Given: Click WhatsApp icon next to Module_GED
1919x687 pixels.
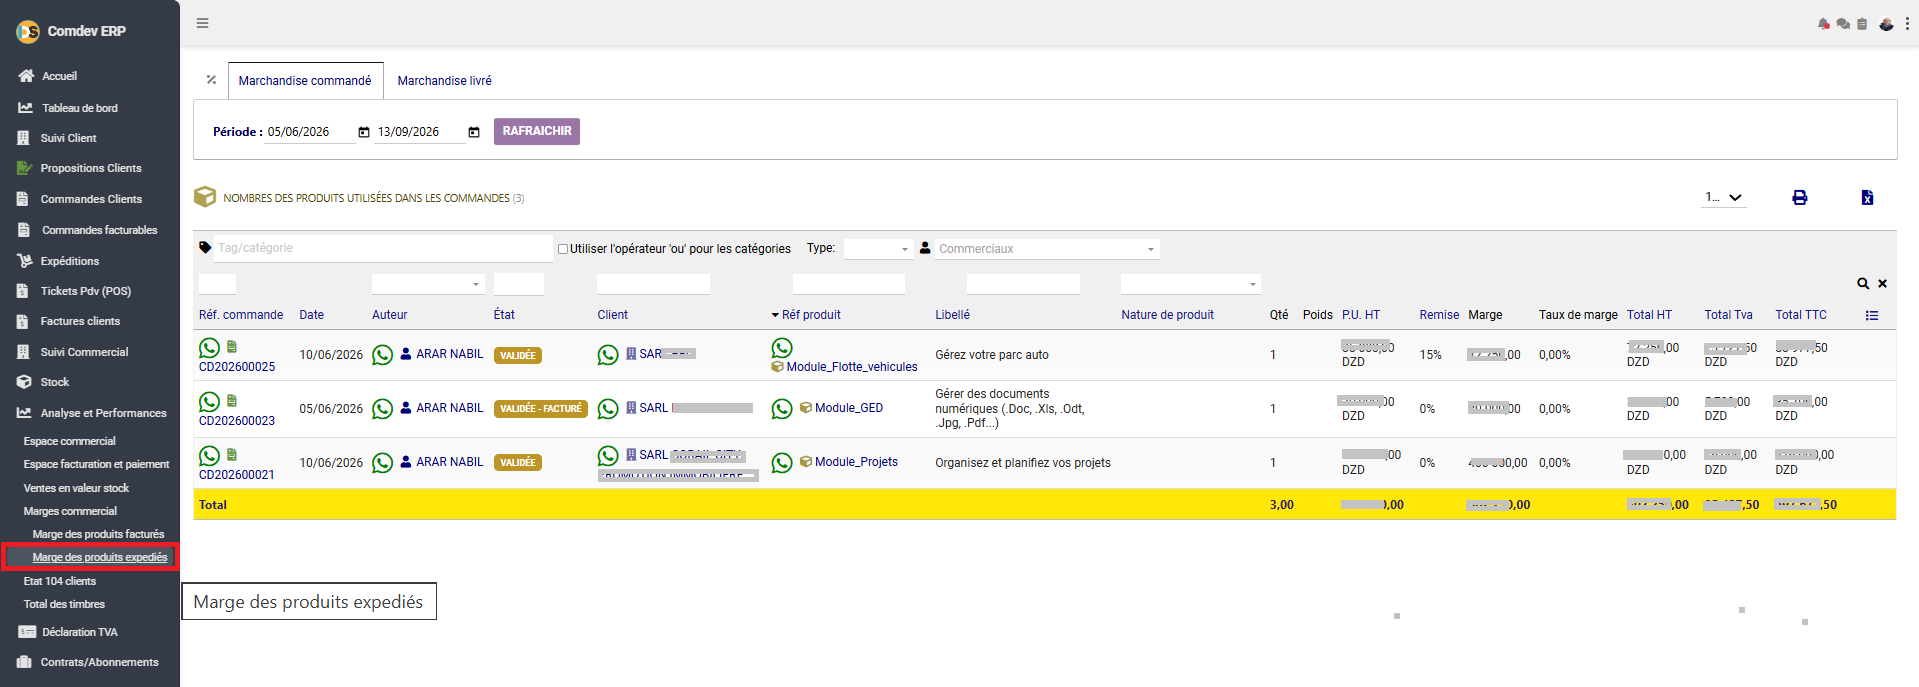Looking at the screenshot, I should (x=782, y=409).
